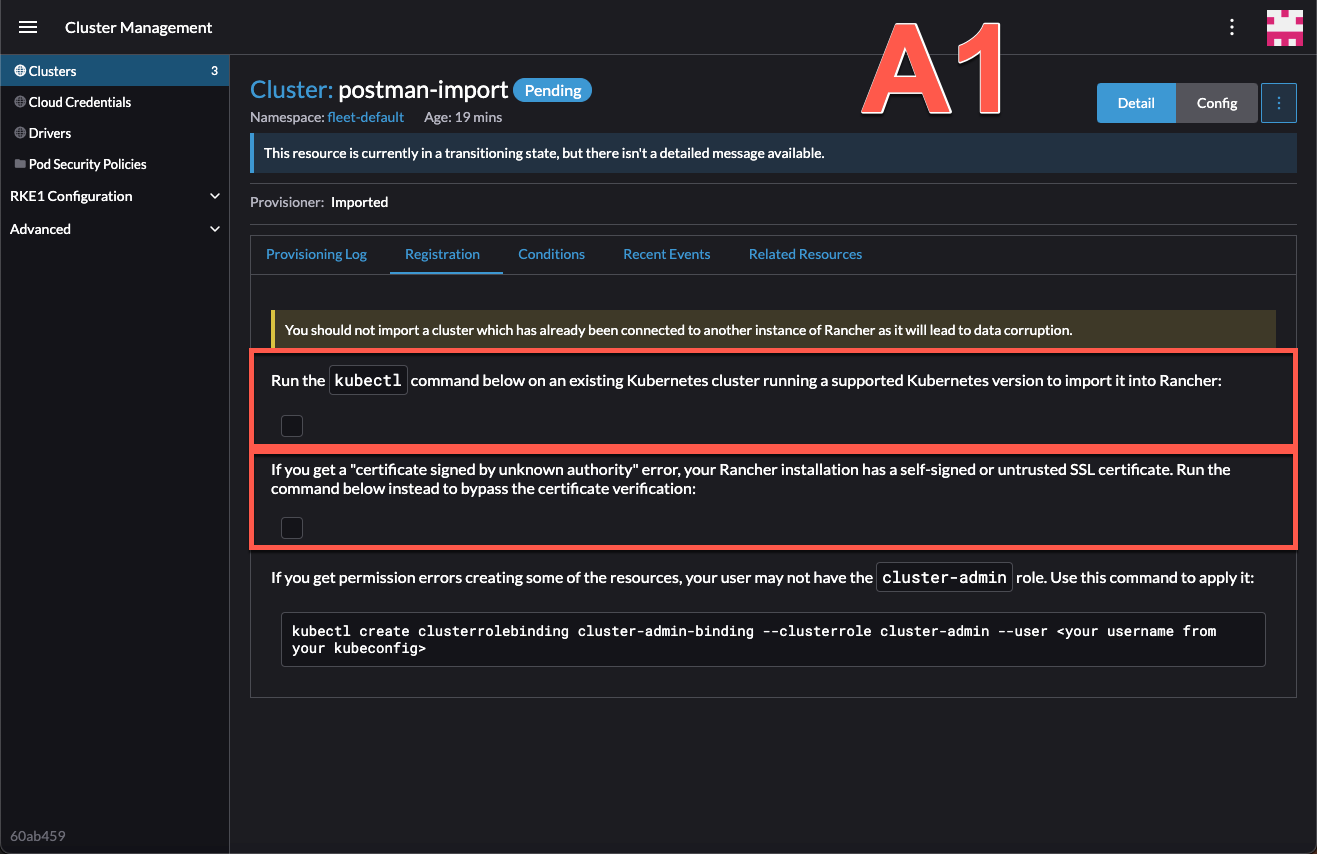Open the Clusters sidebar icon
1317x854 pixels.
22,71
